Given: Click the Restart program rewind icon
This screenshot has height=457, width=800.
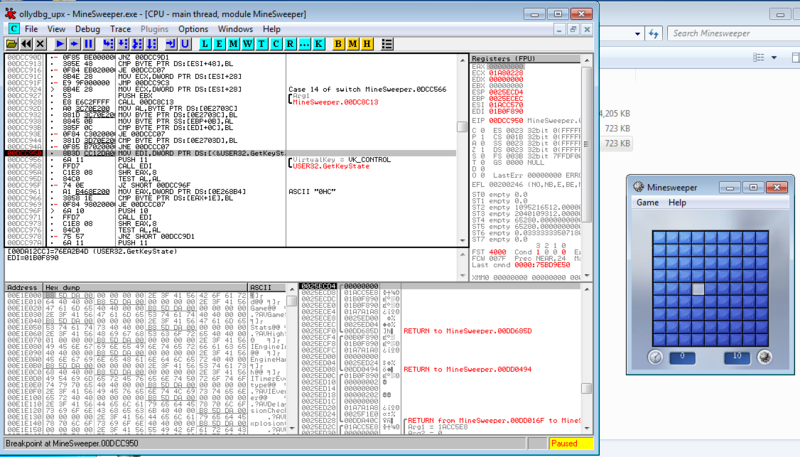Looking at the screenshot, I should pyautogui.click(x=26, y=44).
